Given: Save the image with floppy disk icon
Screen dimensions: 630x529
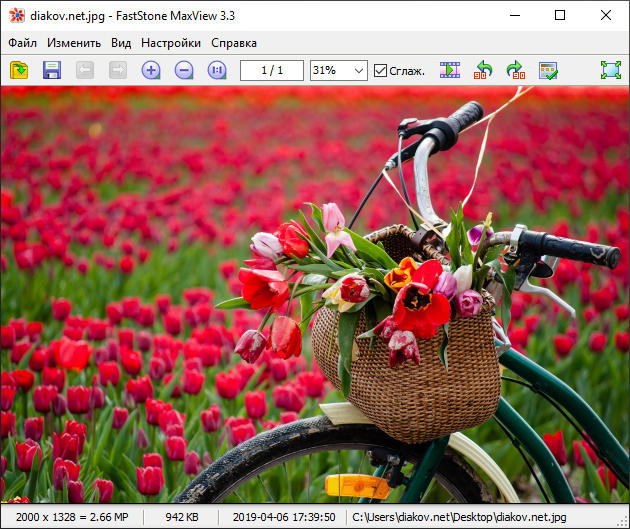Looking at the screenshot, I should pyautogui.click(x=52, y=70).
